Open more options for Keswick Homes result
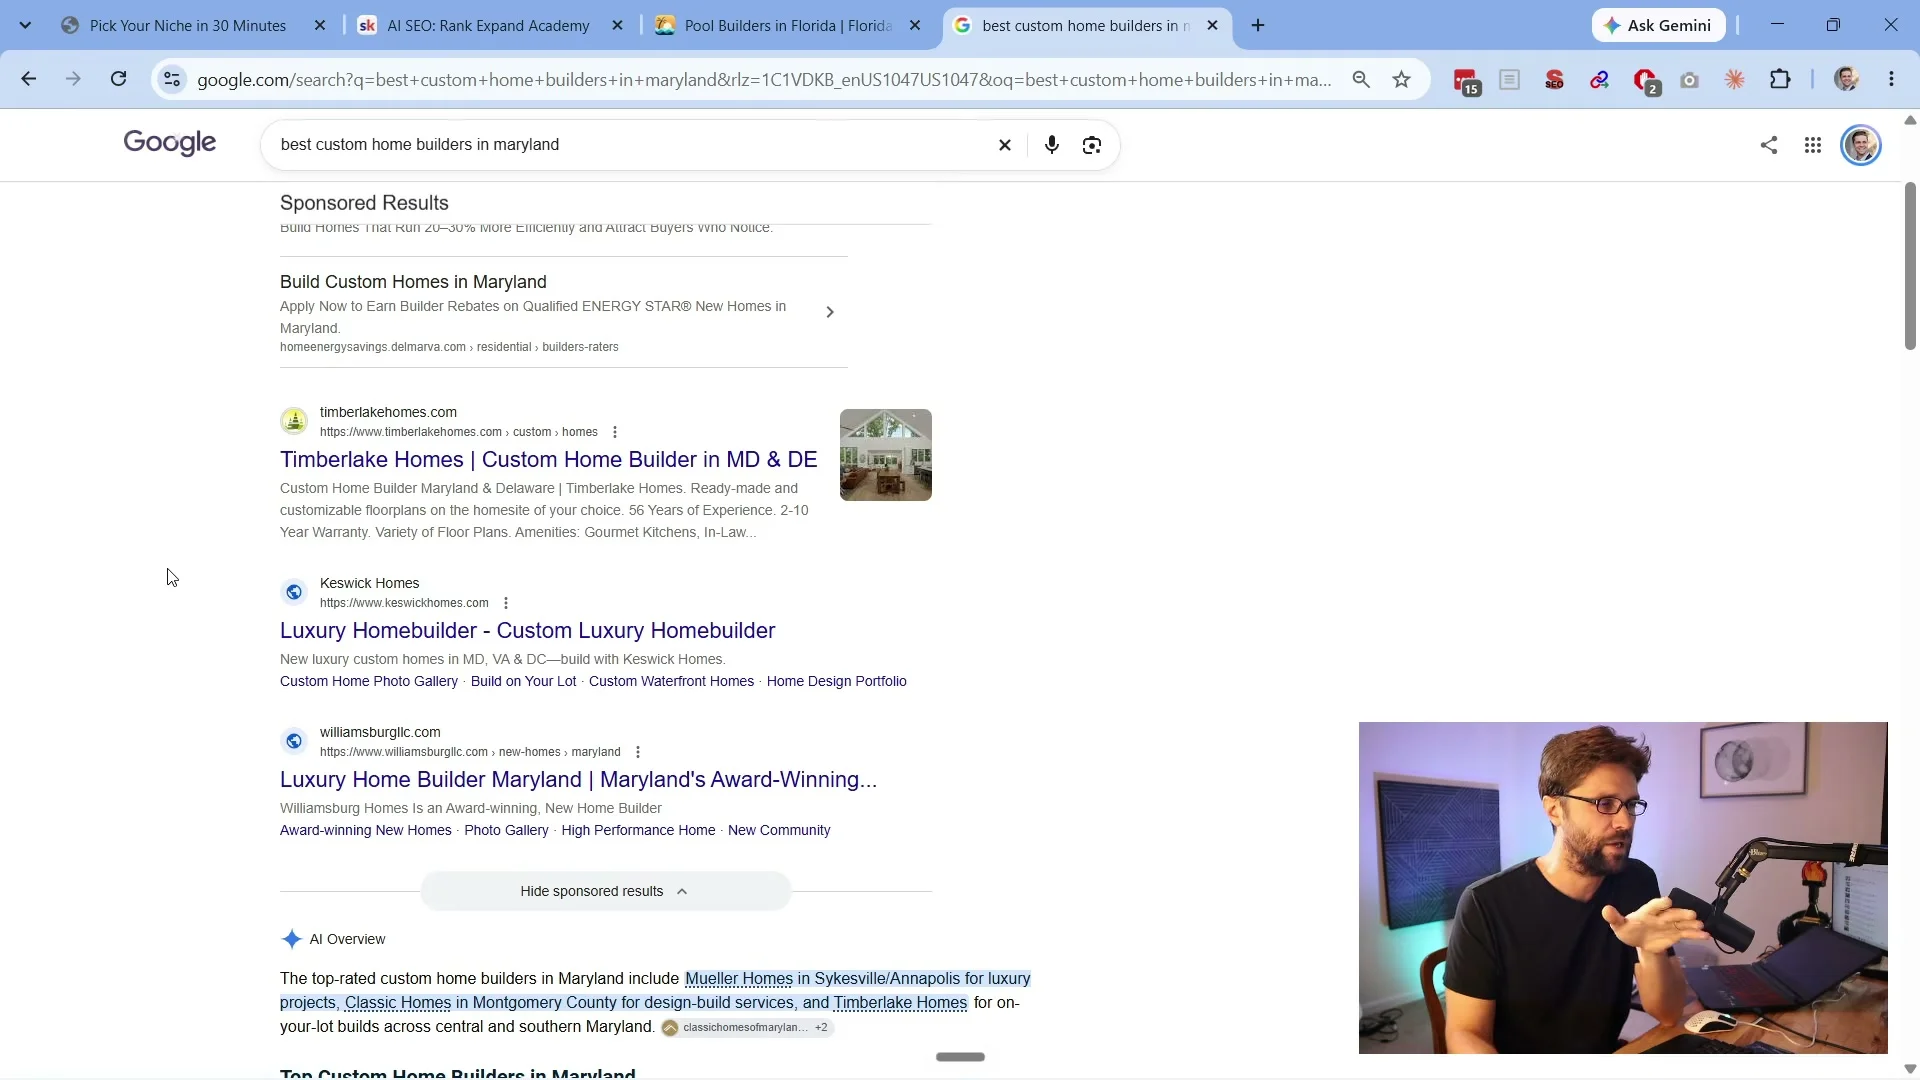Viewport: 1920px width, 1080px height. 506,603
